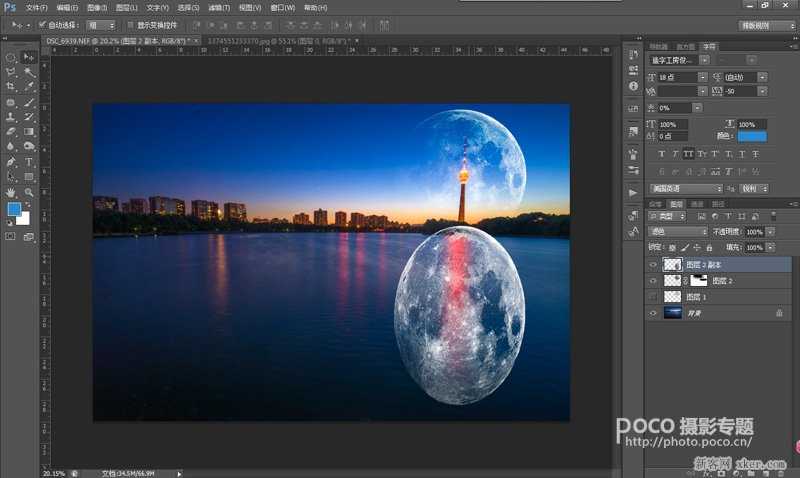
Task: Open the font size 18点 dropdown
Action: (x=703, y=77)
